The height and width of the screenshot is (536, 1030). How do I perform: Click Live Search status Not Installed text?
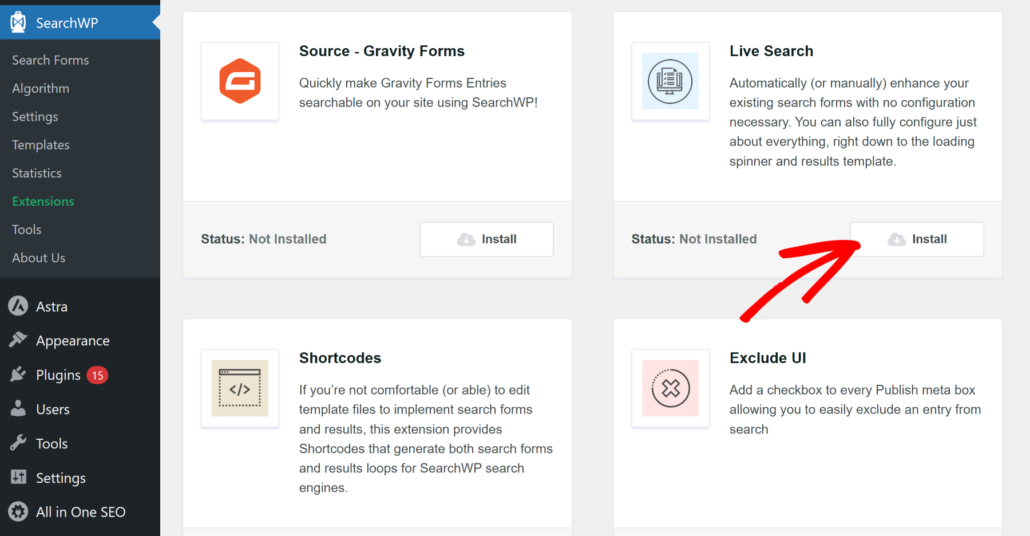(717, 239)
